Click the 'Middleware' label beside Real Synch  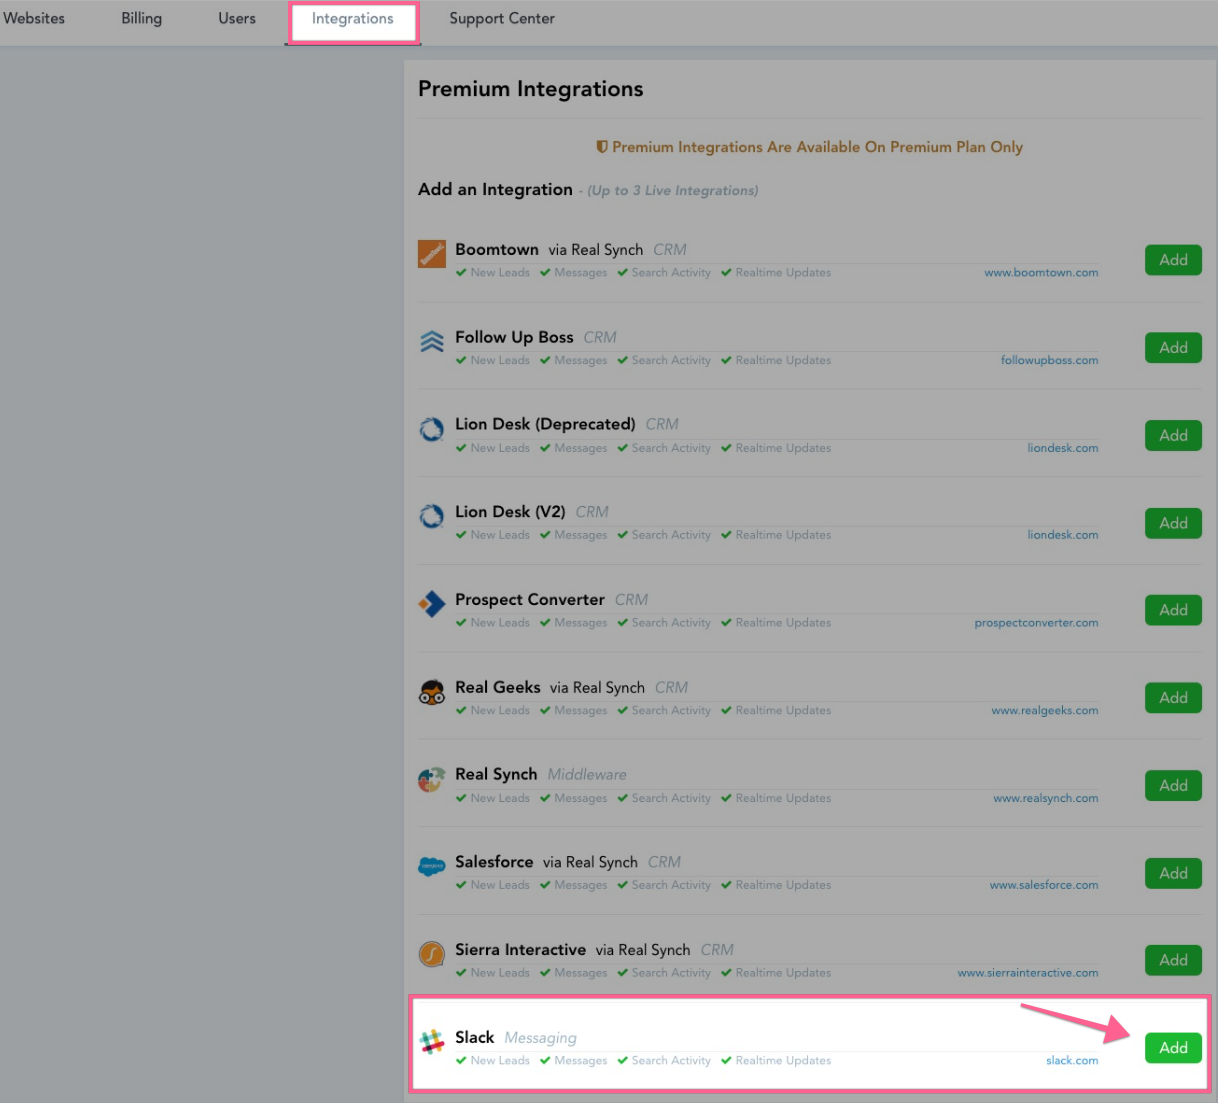click(x=587, y=775)
